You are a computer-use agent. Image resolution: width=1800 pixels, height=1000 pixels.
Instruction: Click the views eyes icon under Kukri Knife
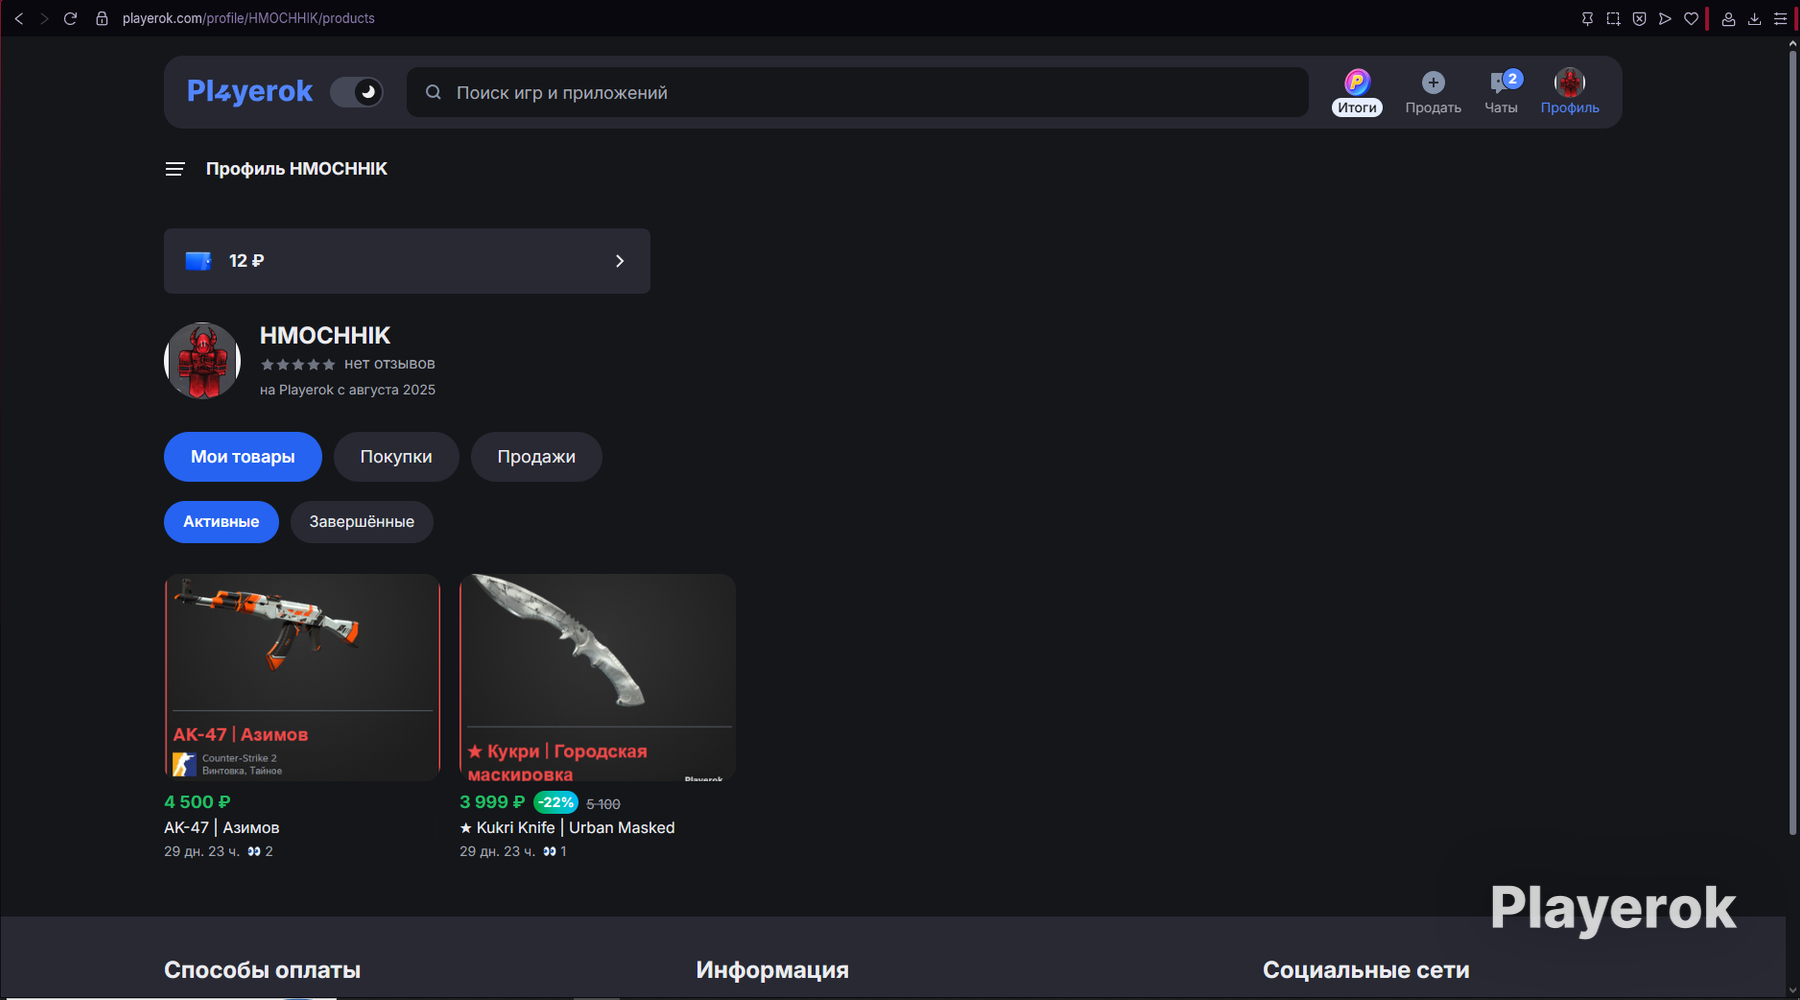tap(550, 852)
